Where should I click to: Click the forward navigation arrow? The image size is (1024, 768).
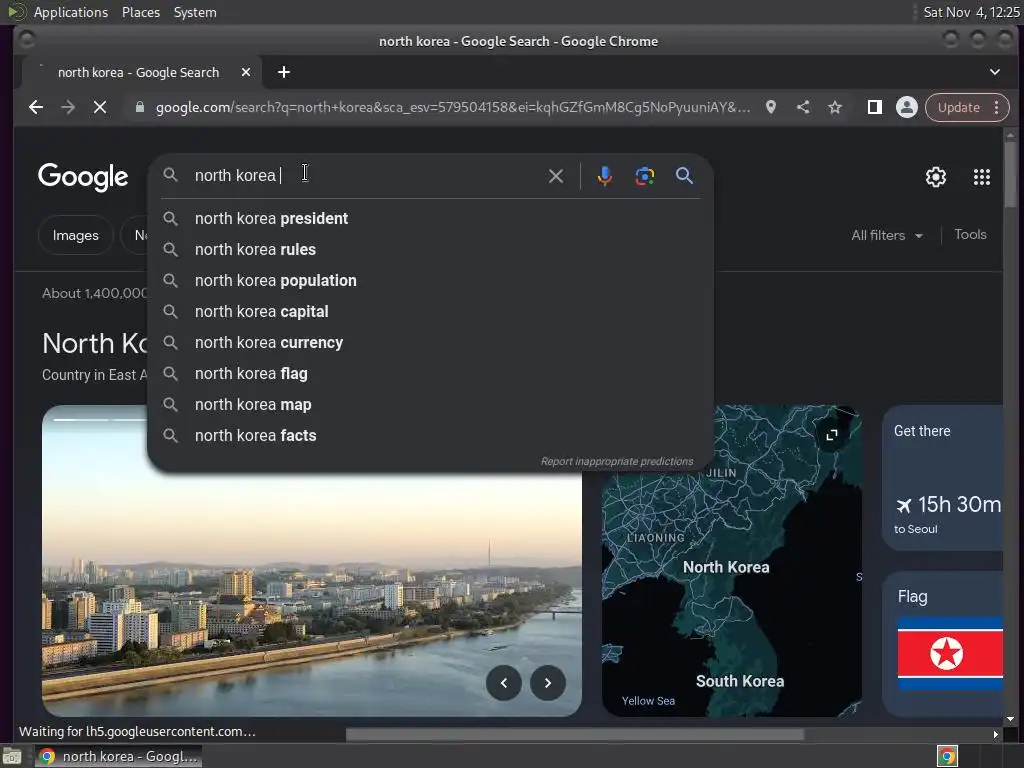click(68, 107)
